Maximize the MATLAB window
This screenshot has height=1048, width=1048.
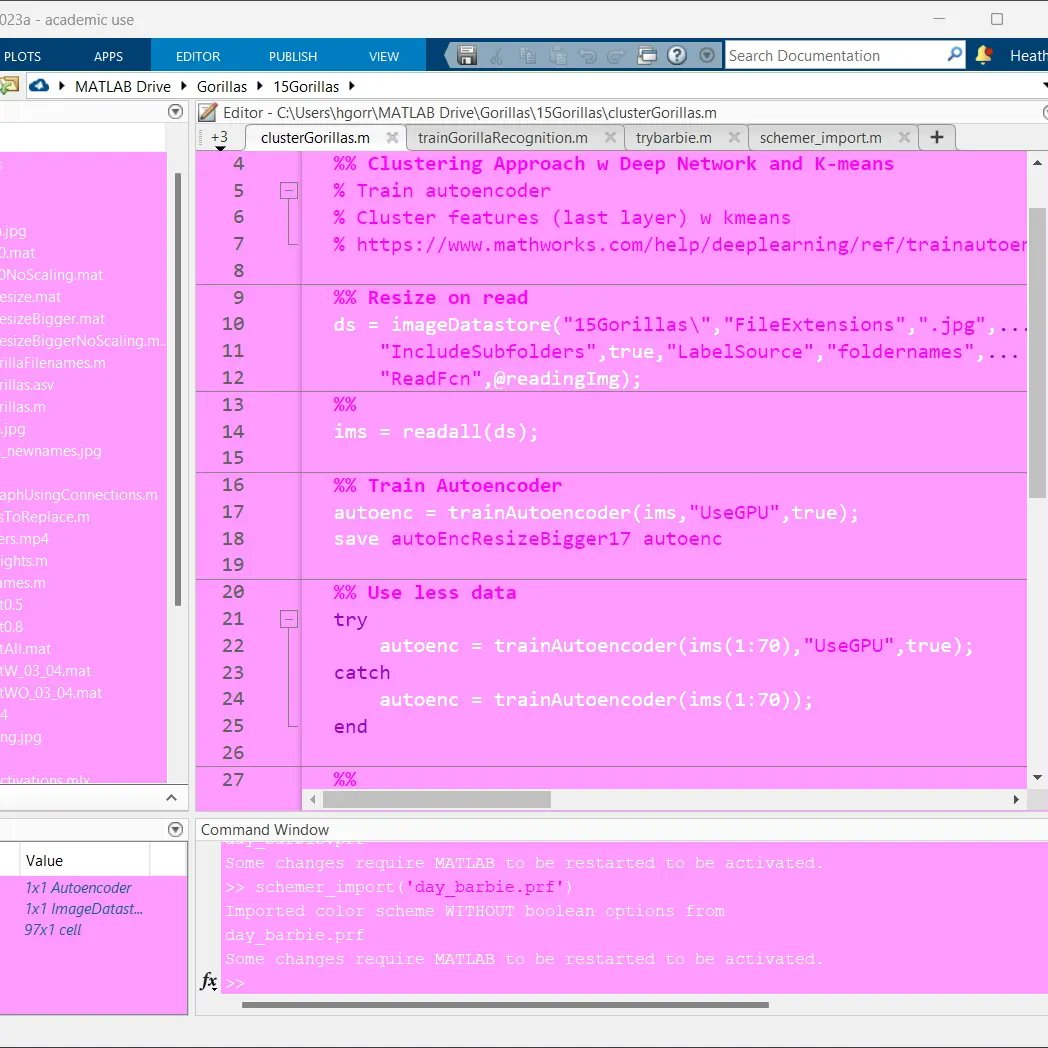point(997,19)
